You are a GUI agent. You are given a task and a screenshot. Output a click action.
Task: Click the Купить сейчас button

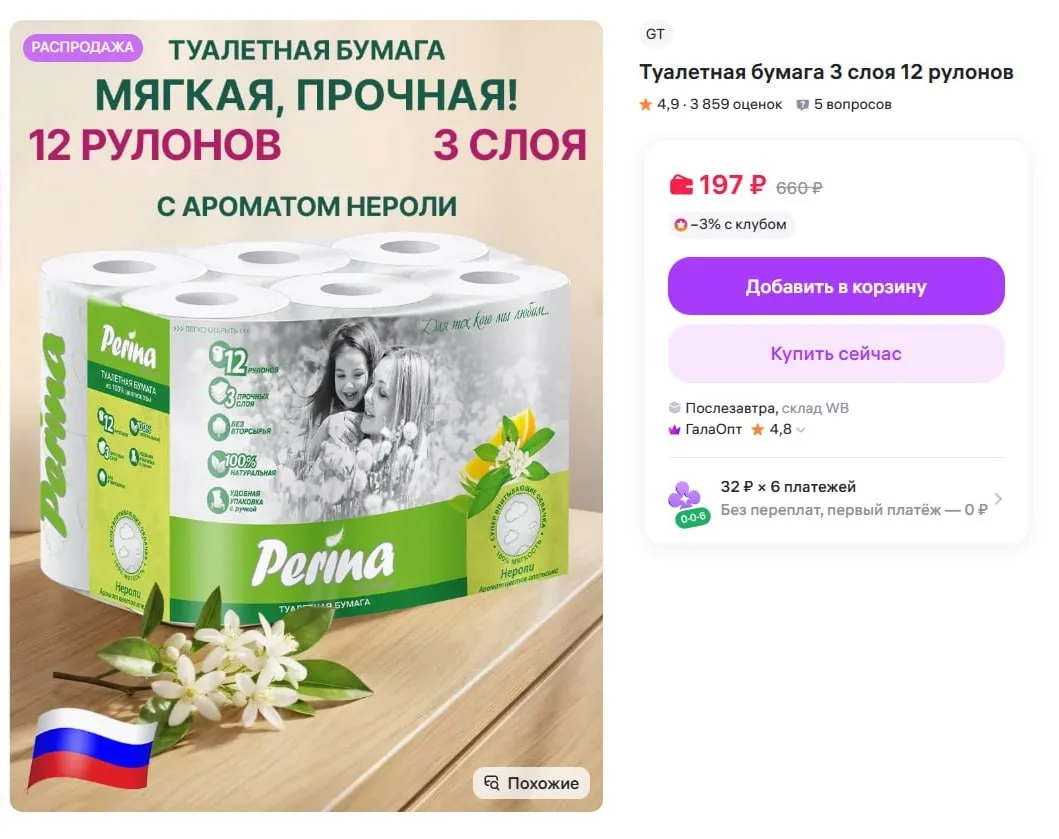coord(836,354)
